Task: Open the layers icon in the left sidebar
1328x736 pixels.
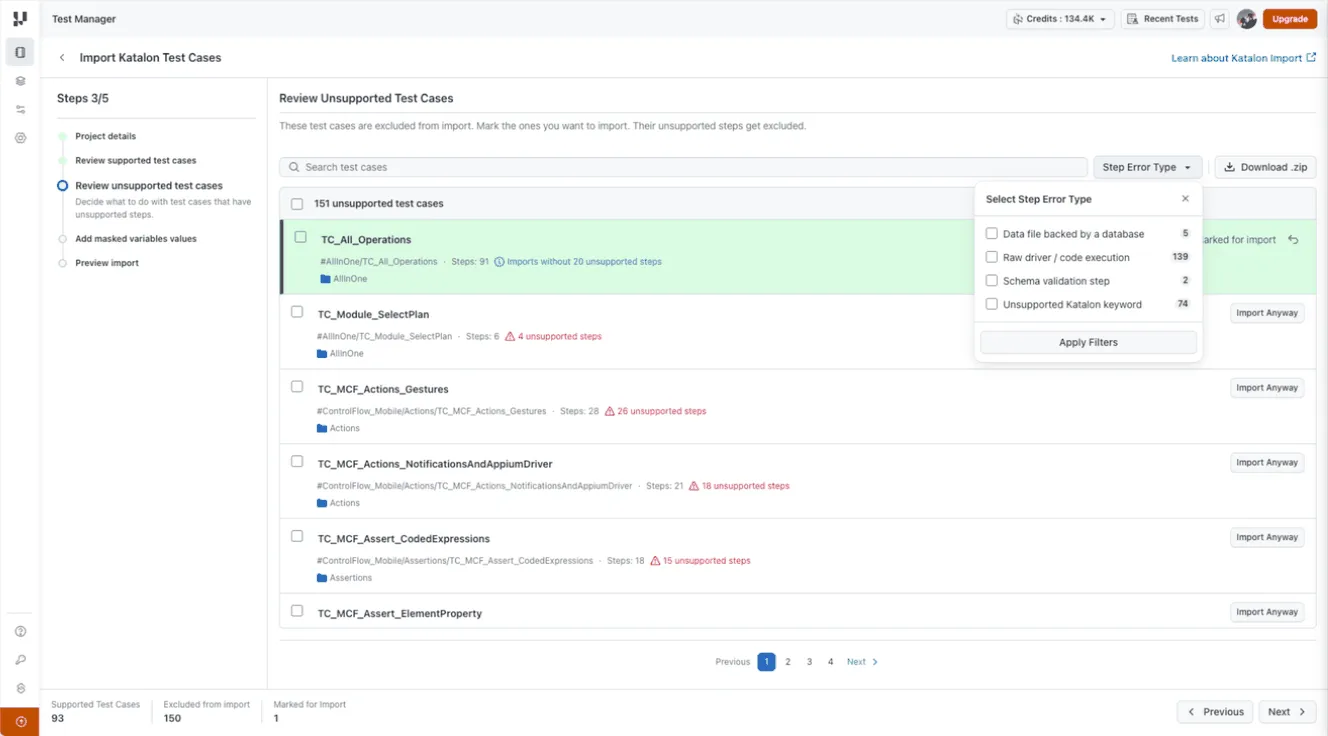Action: (x=20, y=81)
